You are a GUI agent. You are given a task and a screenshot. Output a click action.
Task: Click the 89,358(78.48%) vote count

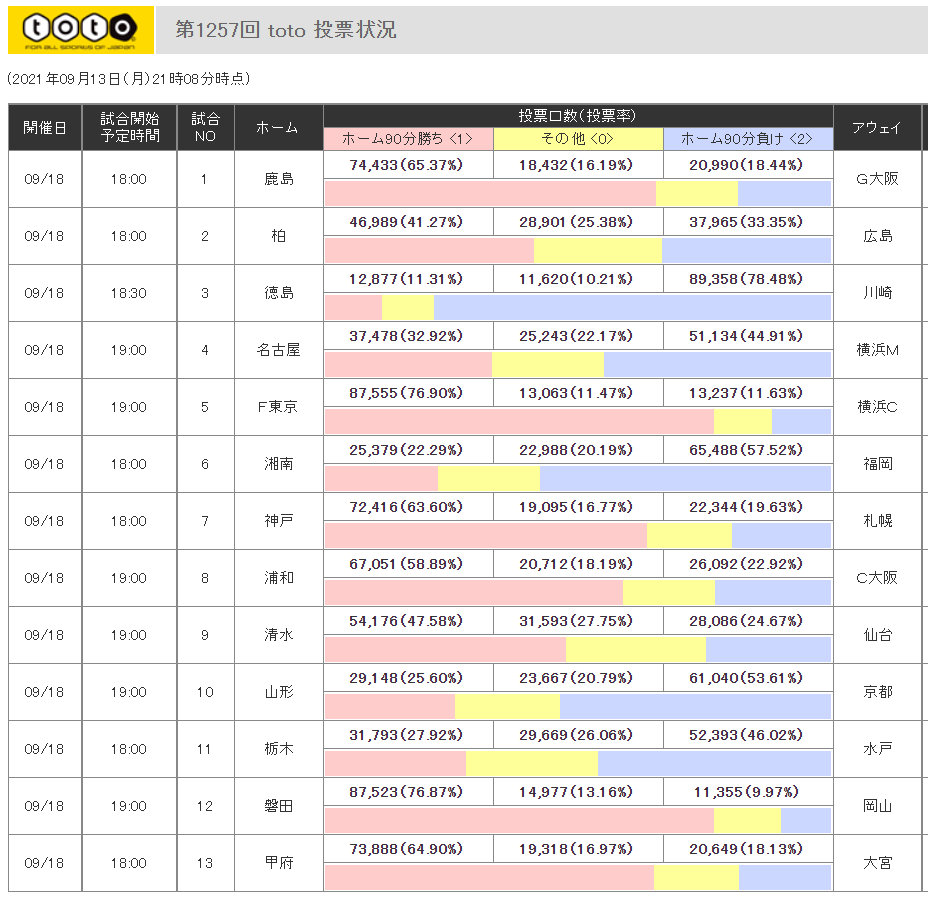746,279
